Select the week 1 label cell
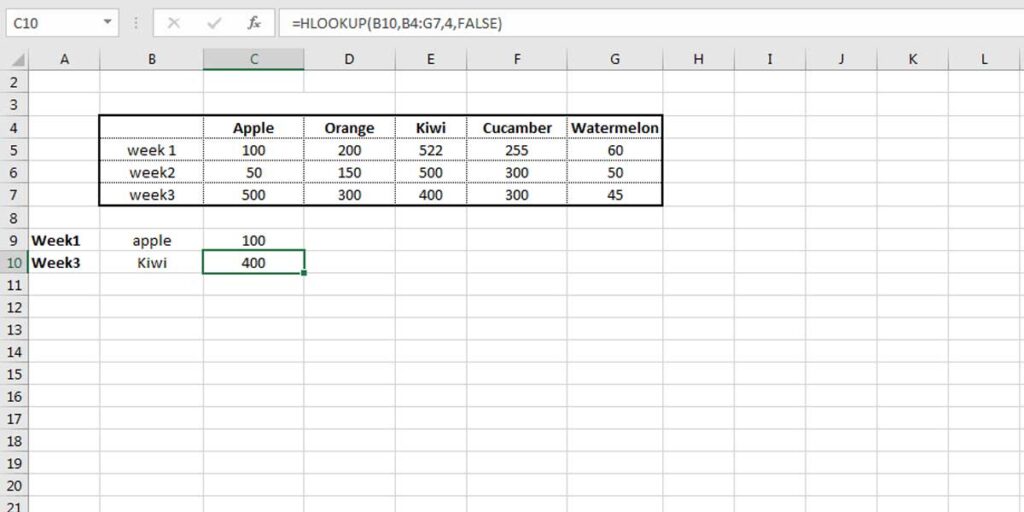 point(152,150)
